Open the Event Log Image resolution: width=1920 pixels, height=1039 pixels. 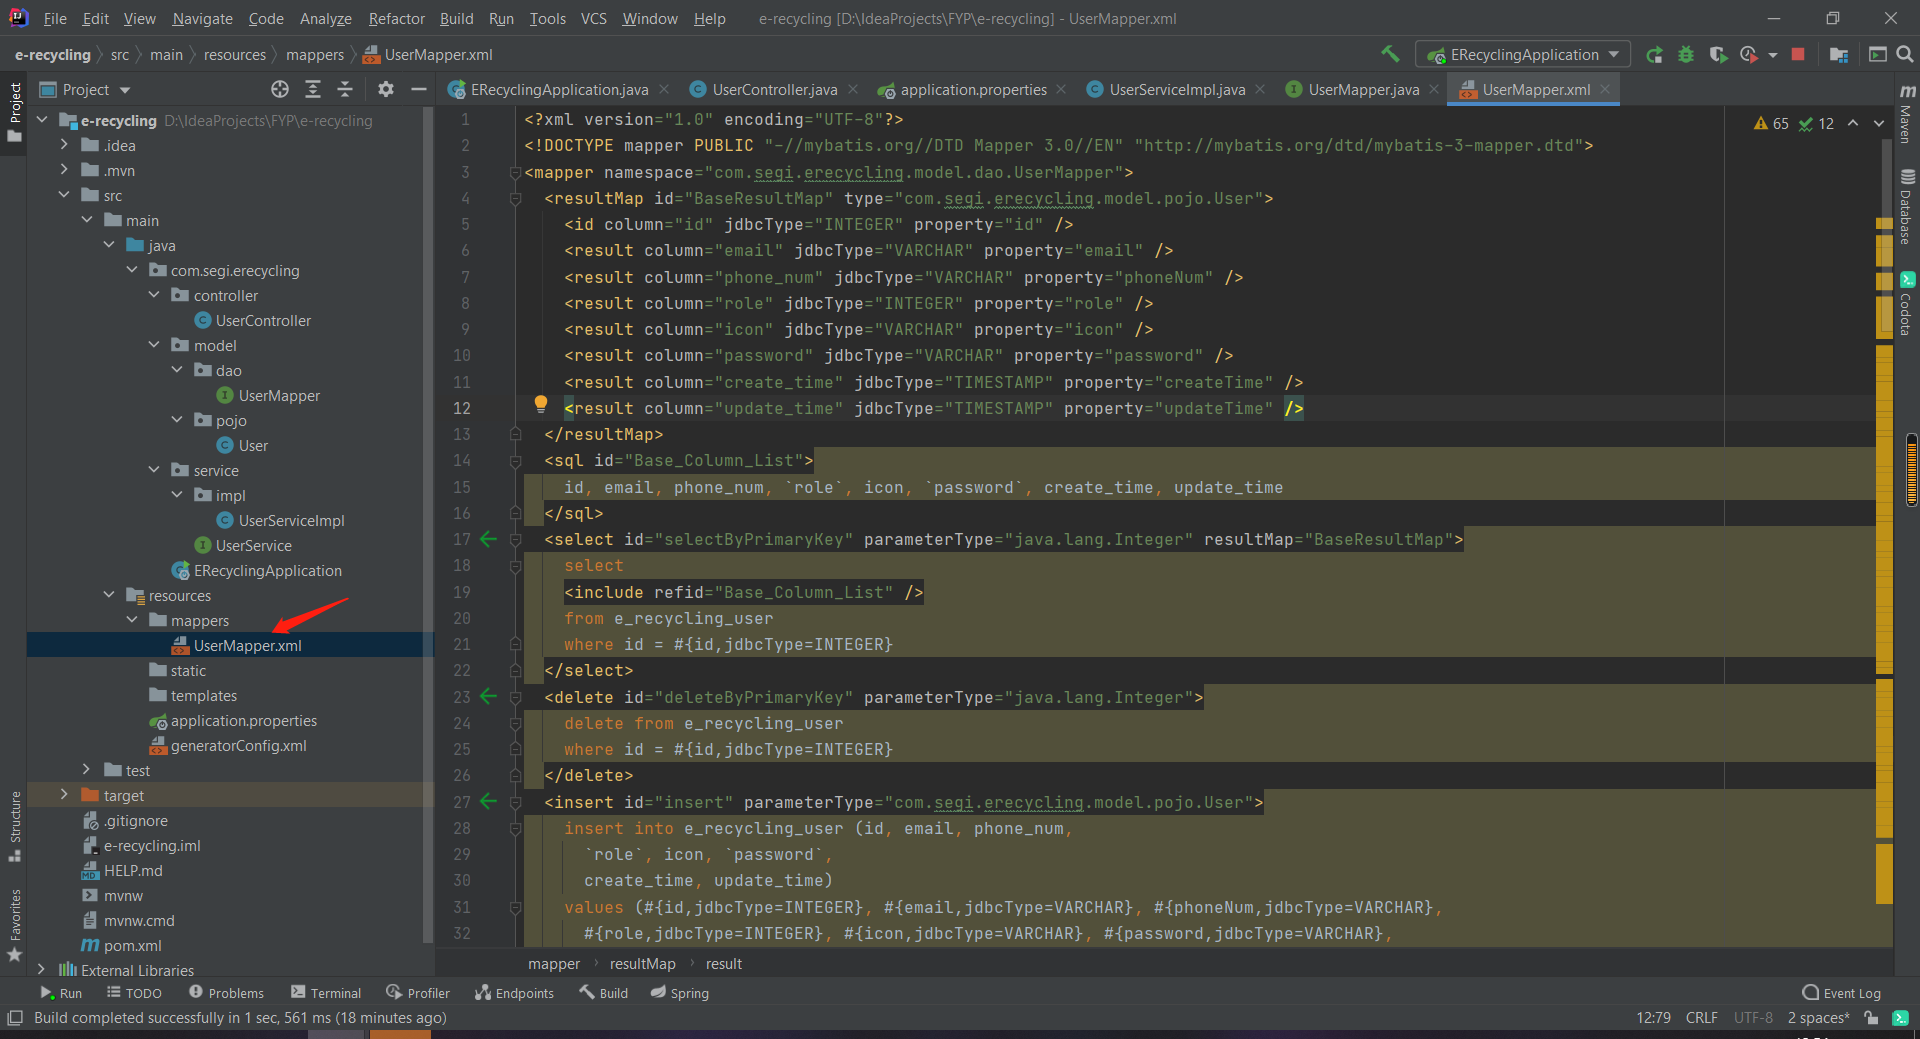click(x=1841, y=993)
